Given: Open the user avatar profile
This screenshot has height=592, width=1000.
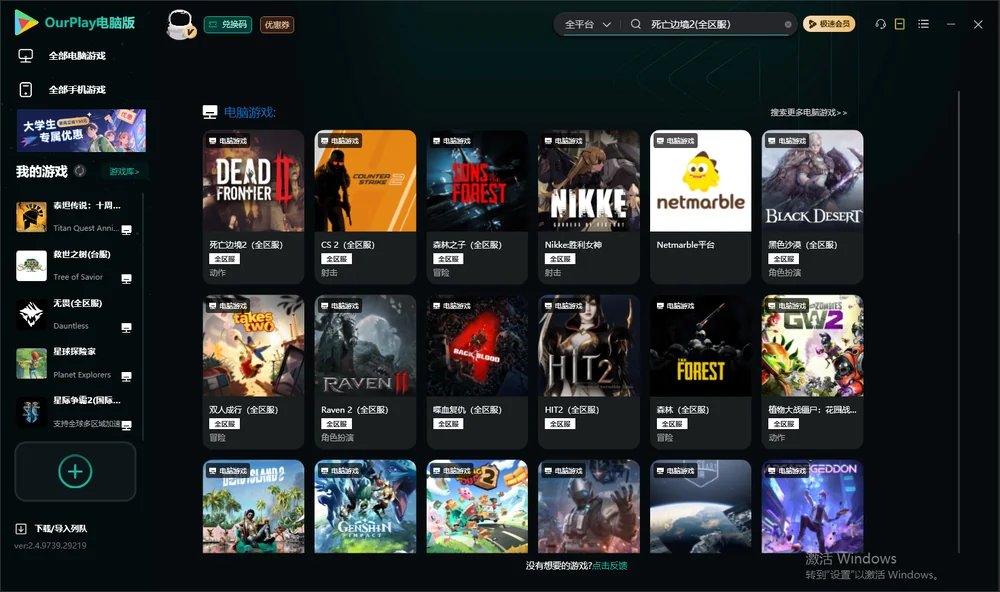Looking at the screenshot, I should coord(180,24).
